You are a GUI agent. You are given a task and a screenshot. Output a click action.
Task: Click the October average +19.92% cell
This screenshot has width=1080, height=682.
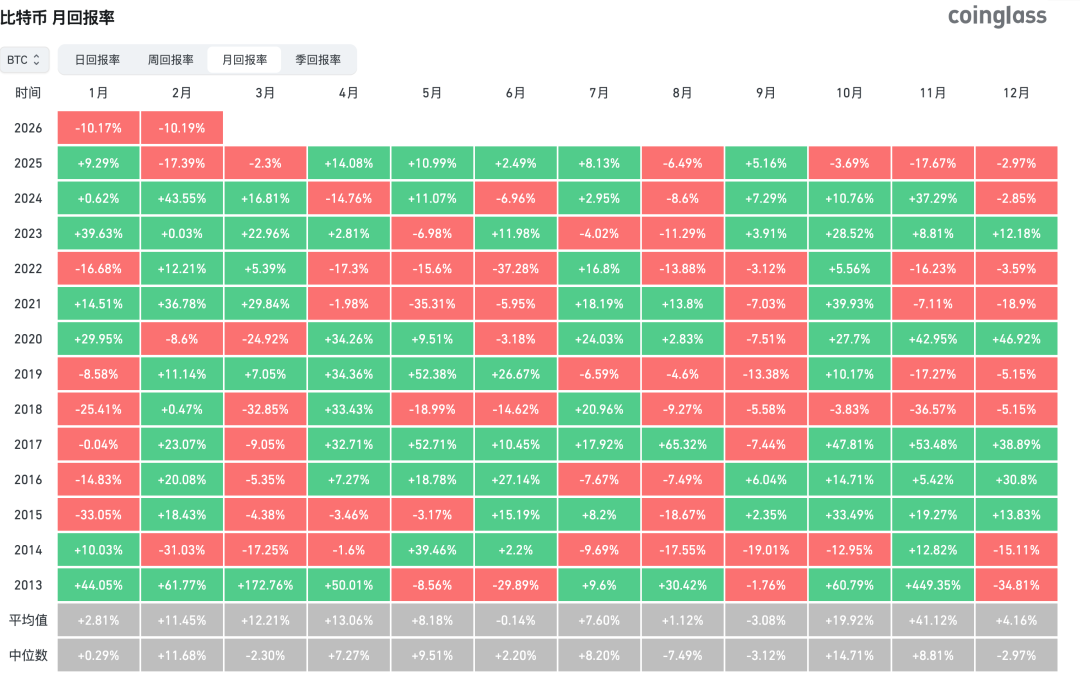click(849, 621)
